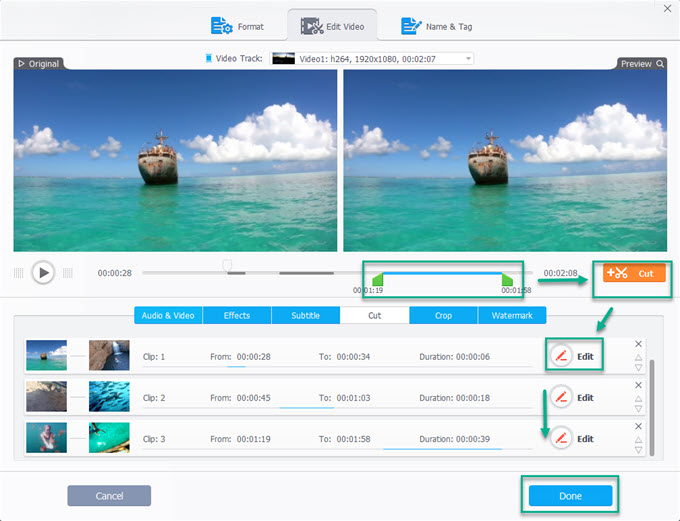Move Clip 2 down with triangle arrow
Screen dimensions: 680x521
(638, 409)
